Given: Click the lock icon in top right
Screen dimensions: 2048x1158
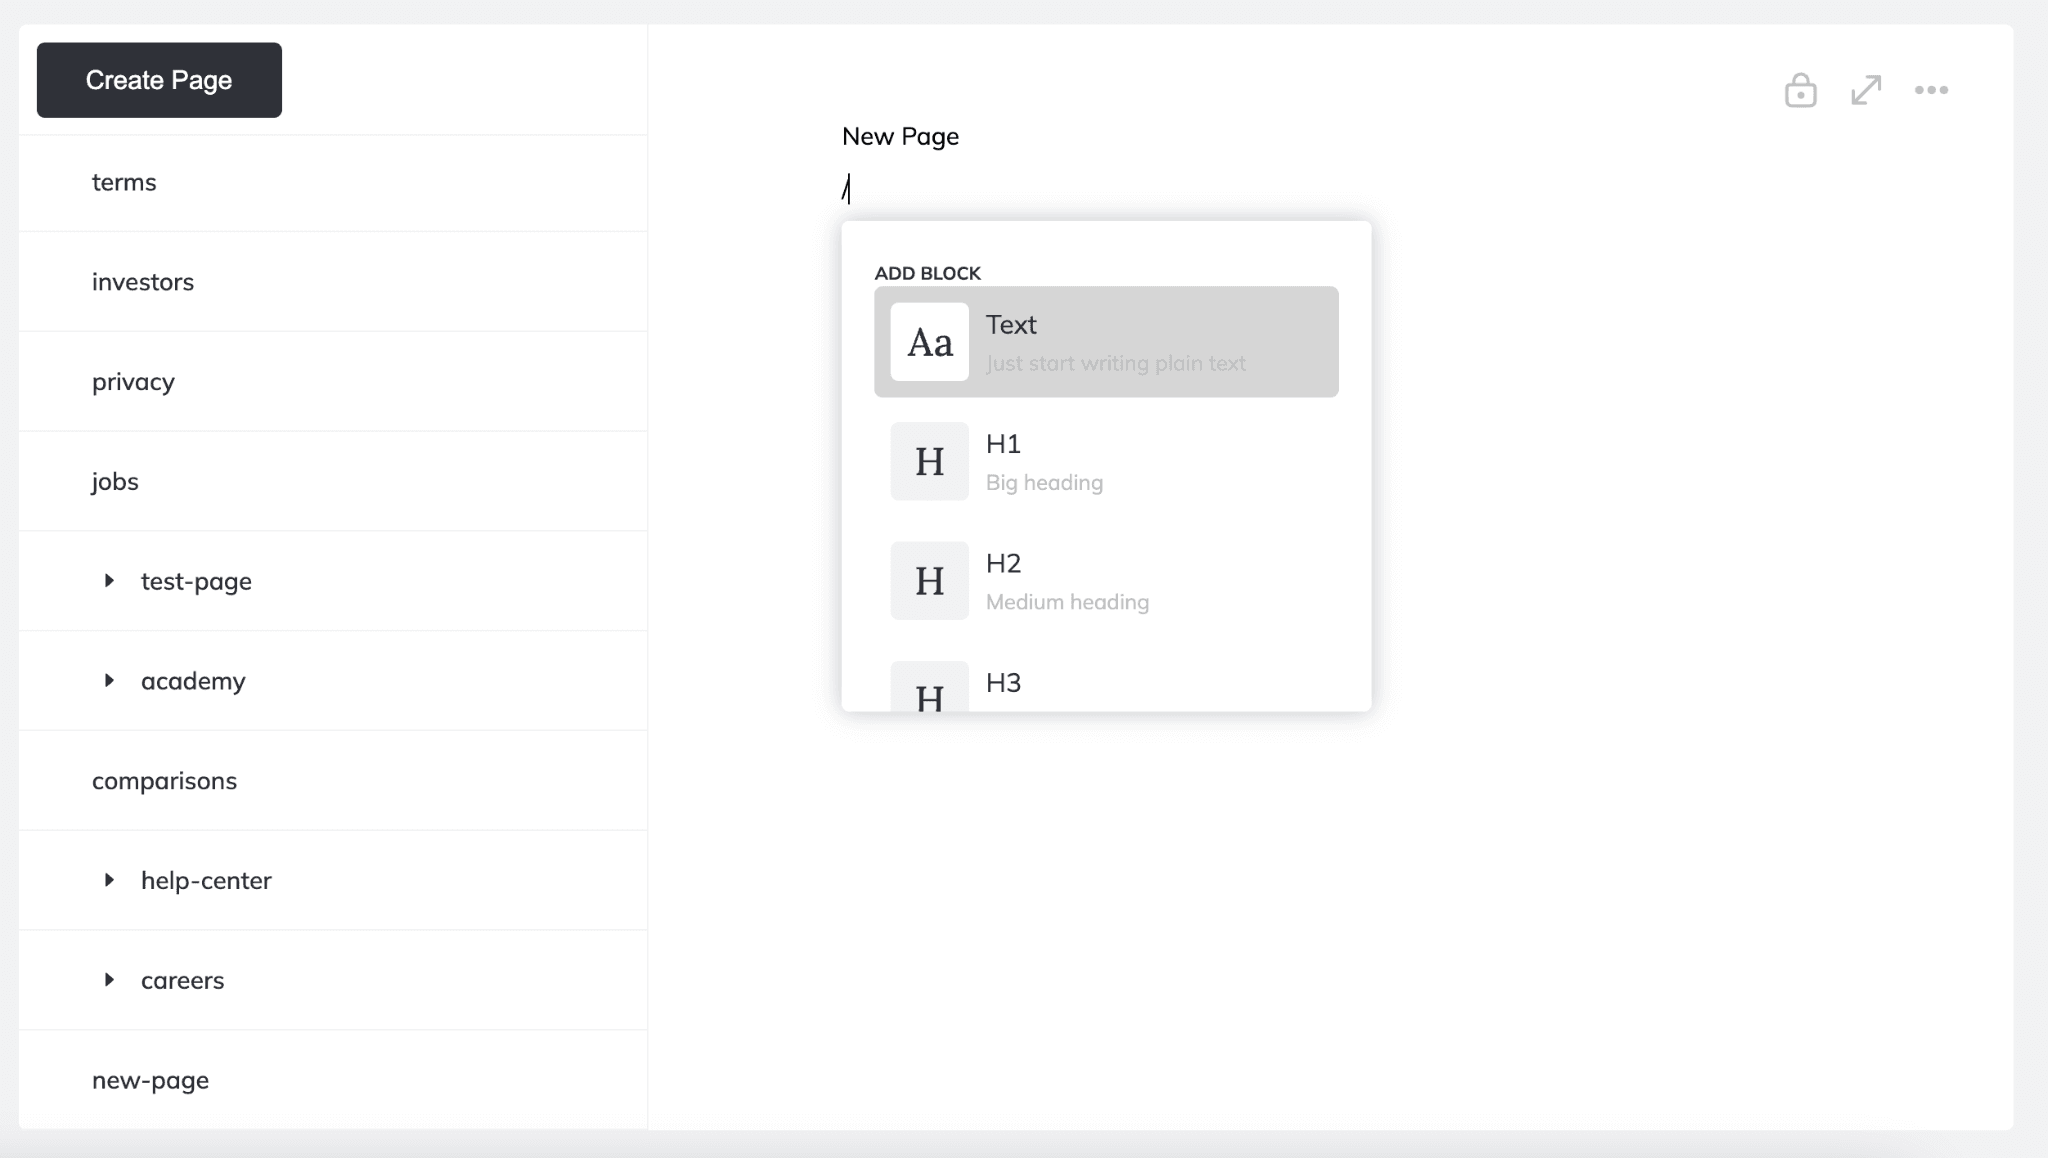Looking at the screenshot, I should (x=1800, y=91).
